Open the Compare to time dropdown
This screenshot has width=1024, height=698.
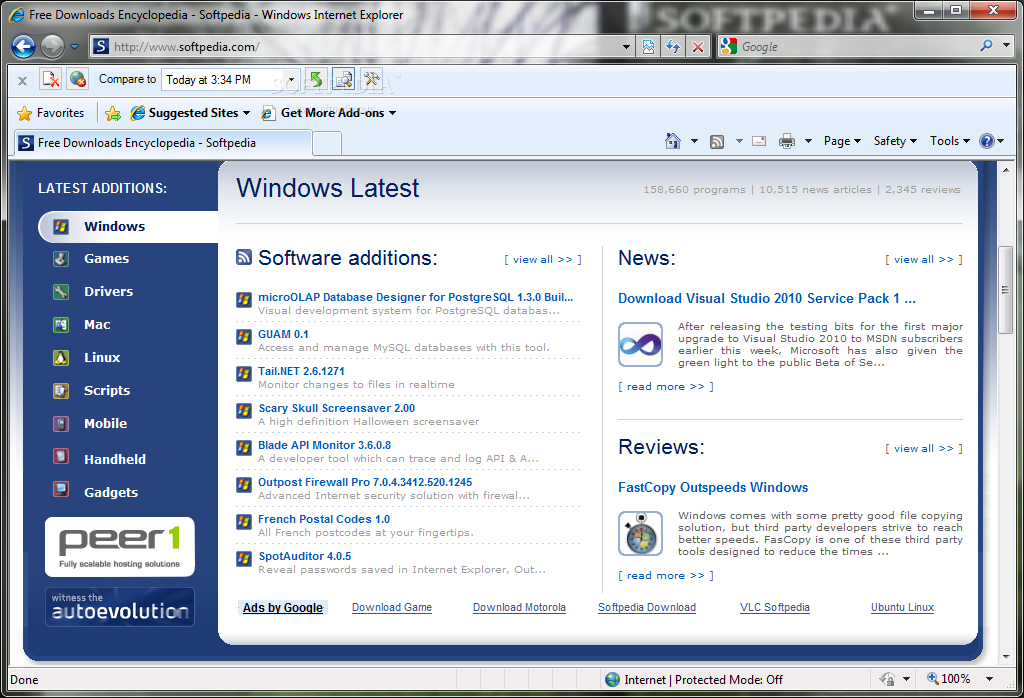[291, 80]
